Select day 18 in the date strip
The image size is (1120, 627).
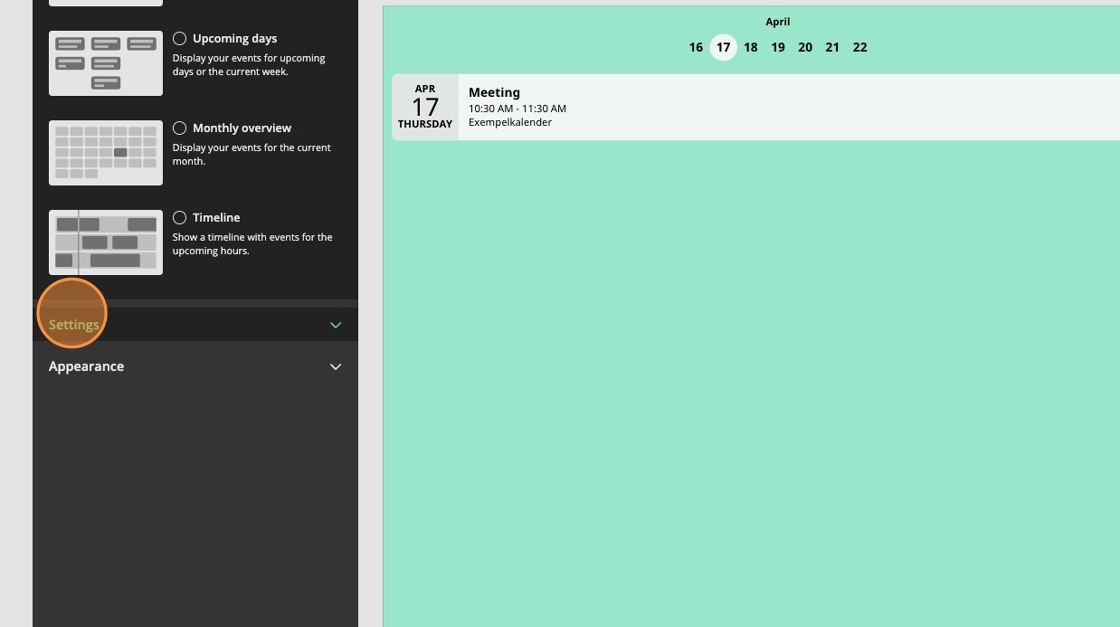coord(750,47)
